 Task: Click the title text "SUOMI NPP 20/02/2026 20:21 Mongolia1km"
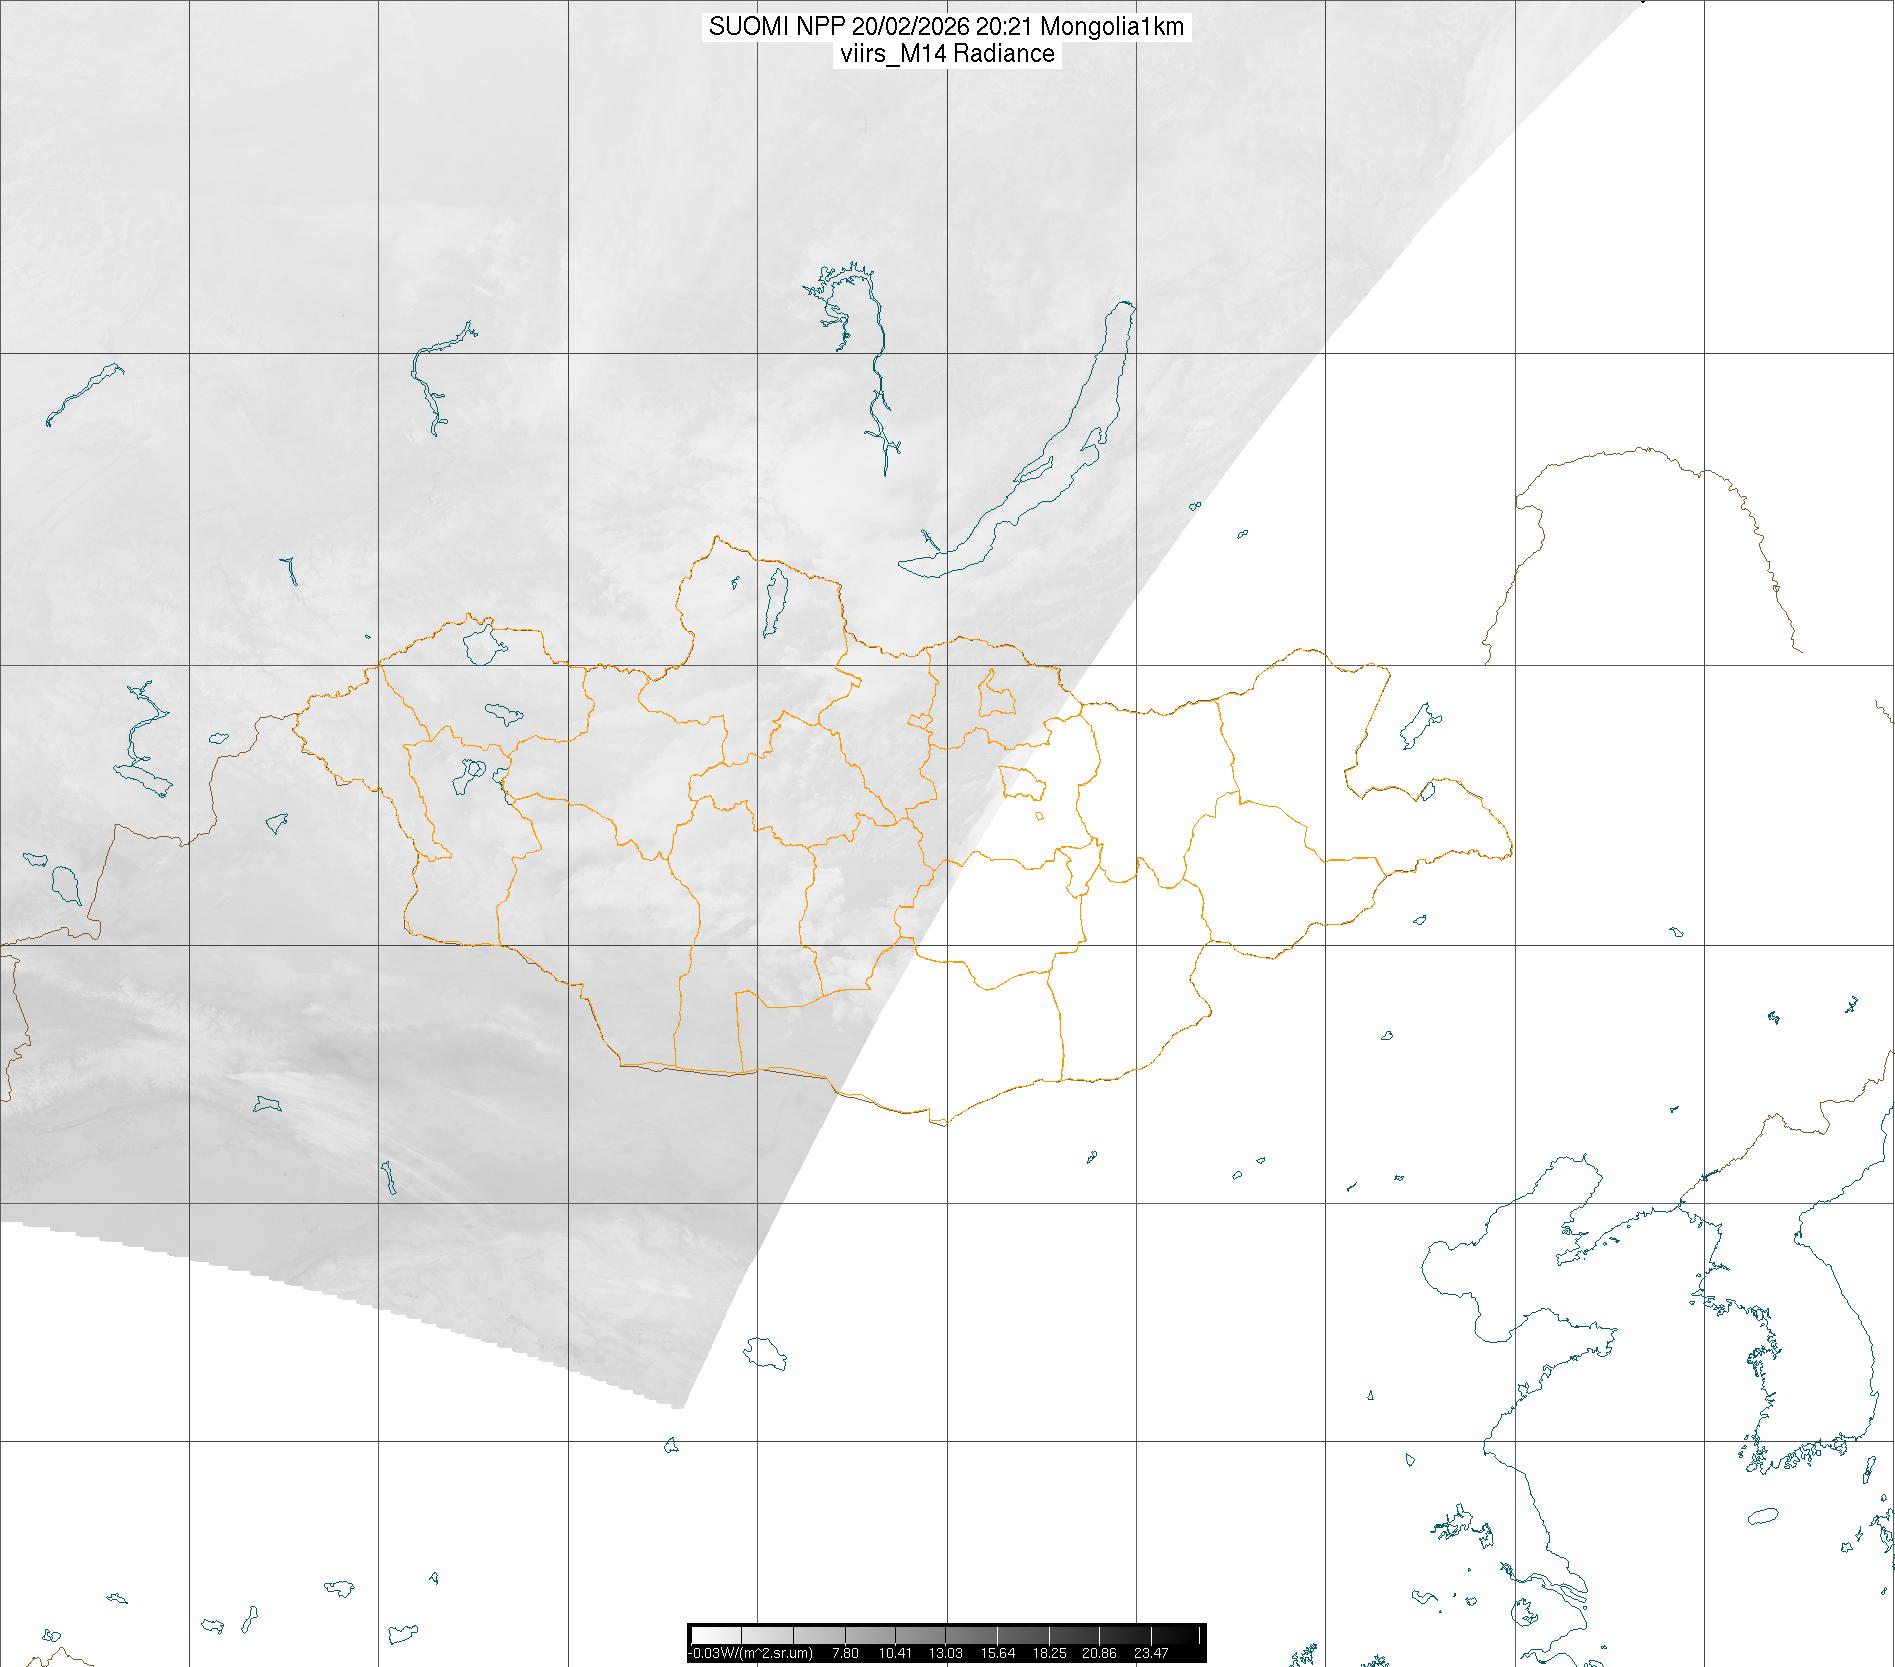tap(946, 27)
